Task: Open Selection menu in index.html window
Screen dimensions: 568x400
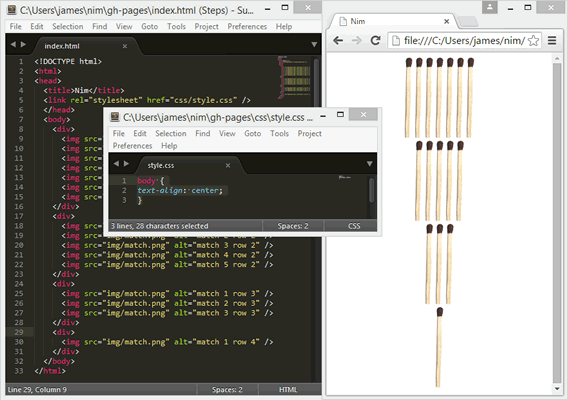Action: pos(67,26)
